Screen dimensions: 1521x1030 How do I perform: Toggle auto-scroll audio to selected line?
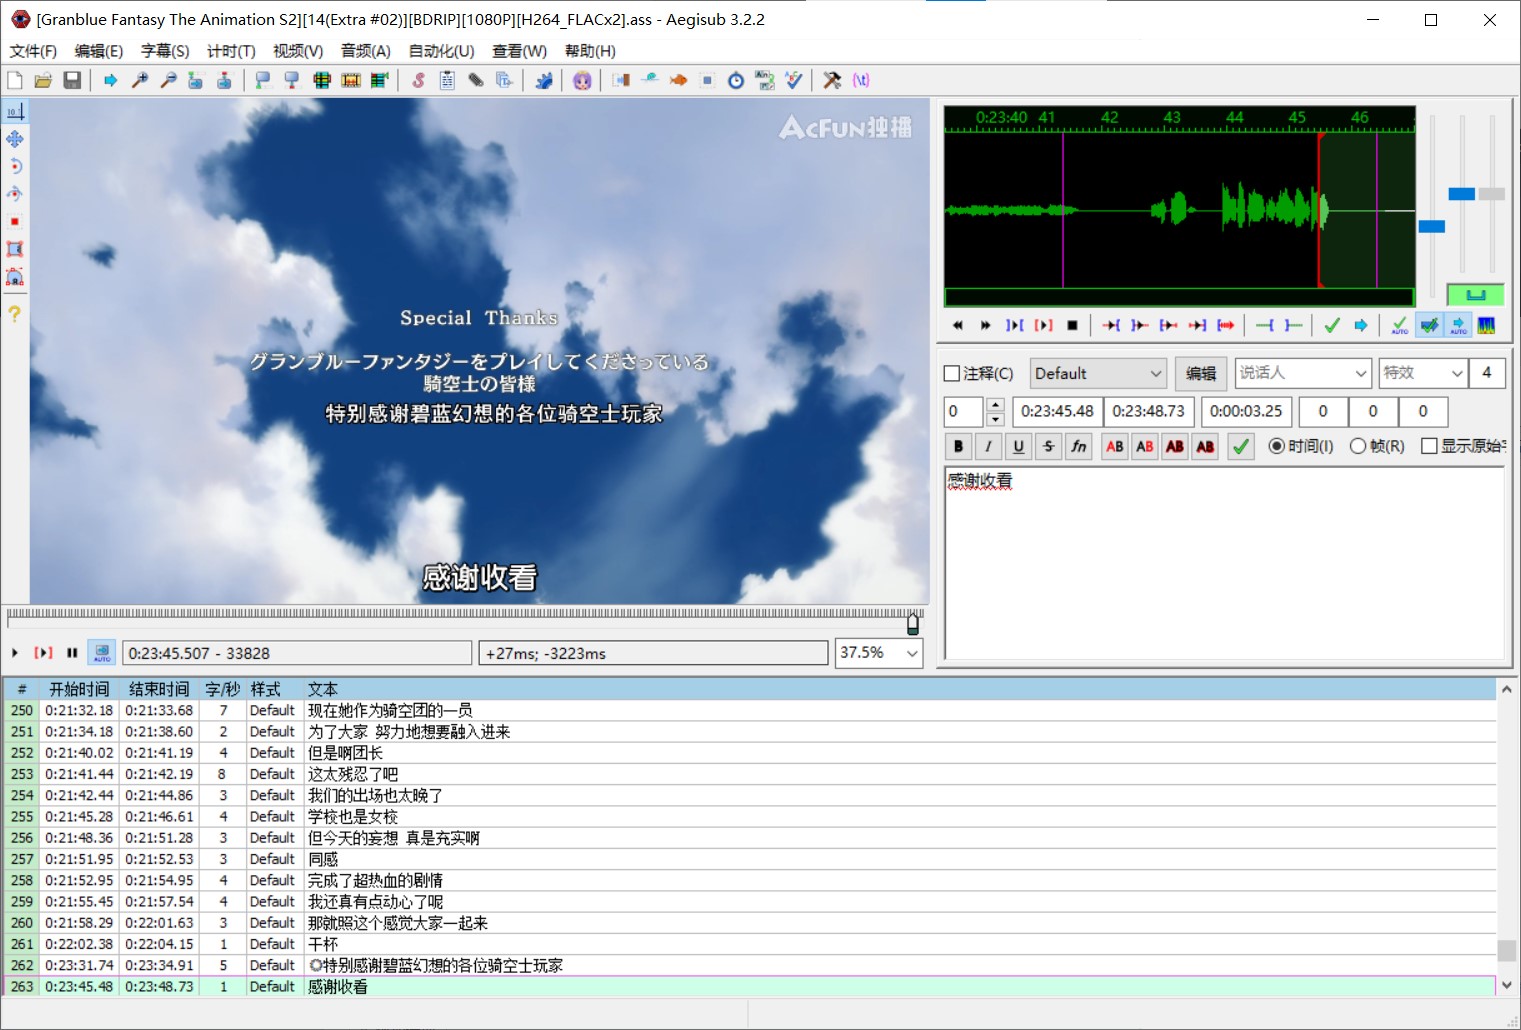click(x=1458, y=325)
